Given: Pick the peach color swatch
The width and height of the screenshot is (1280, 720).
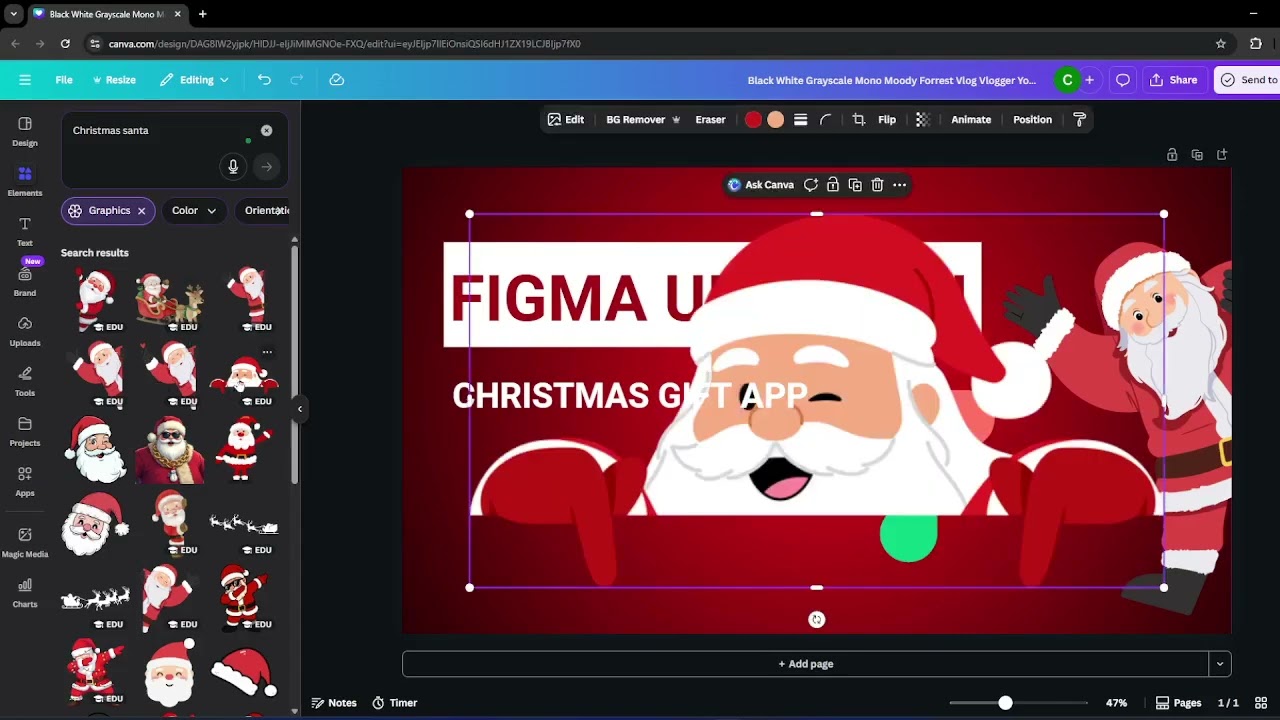Looking at the screenshot, I should coord(776,120).
